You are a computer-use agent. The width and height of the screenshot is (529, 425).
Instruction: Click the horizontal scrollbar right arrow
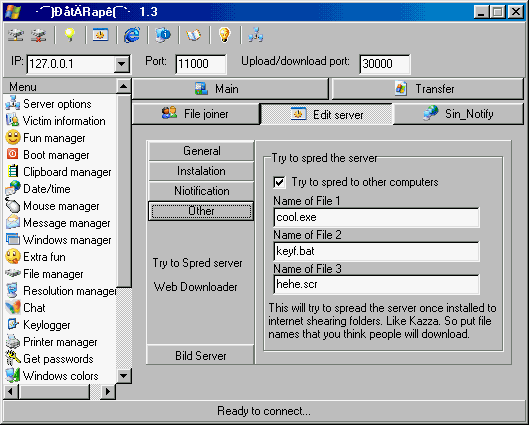point(108,391)
